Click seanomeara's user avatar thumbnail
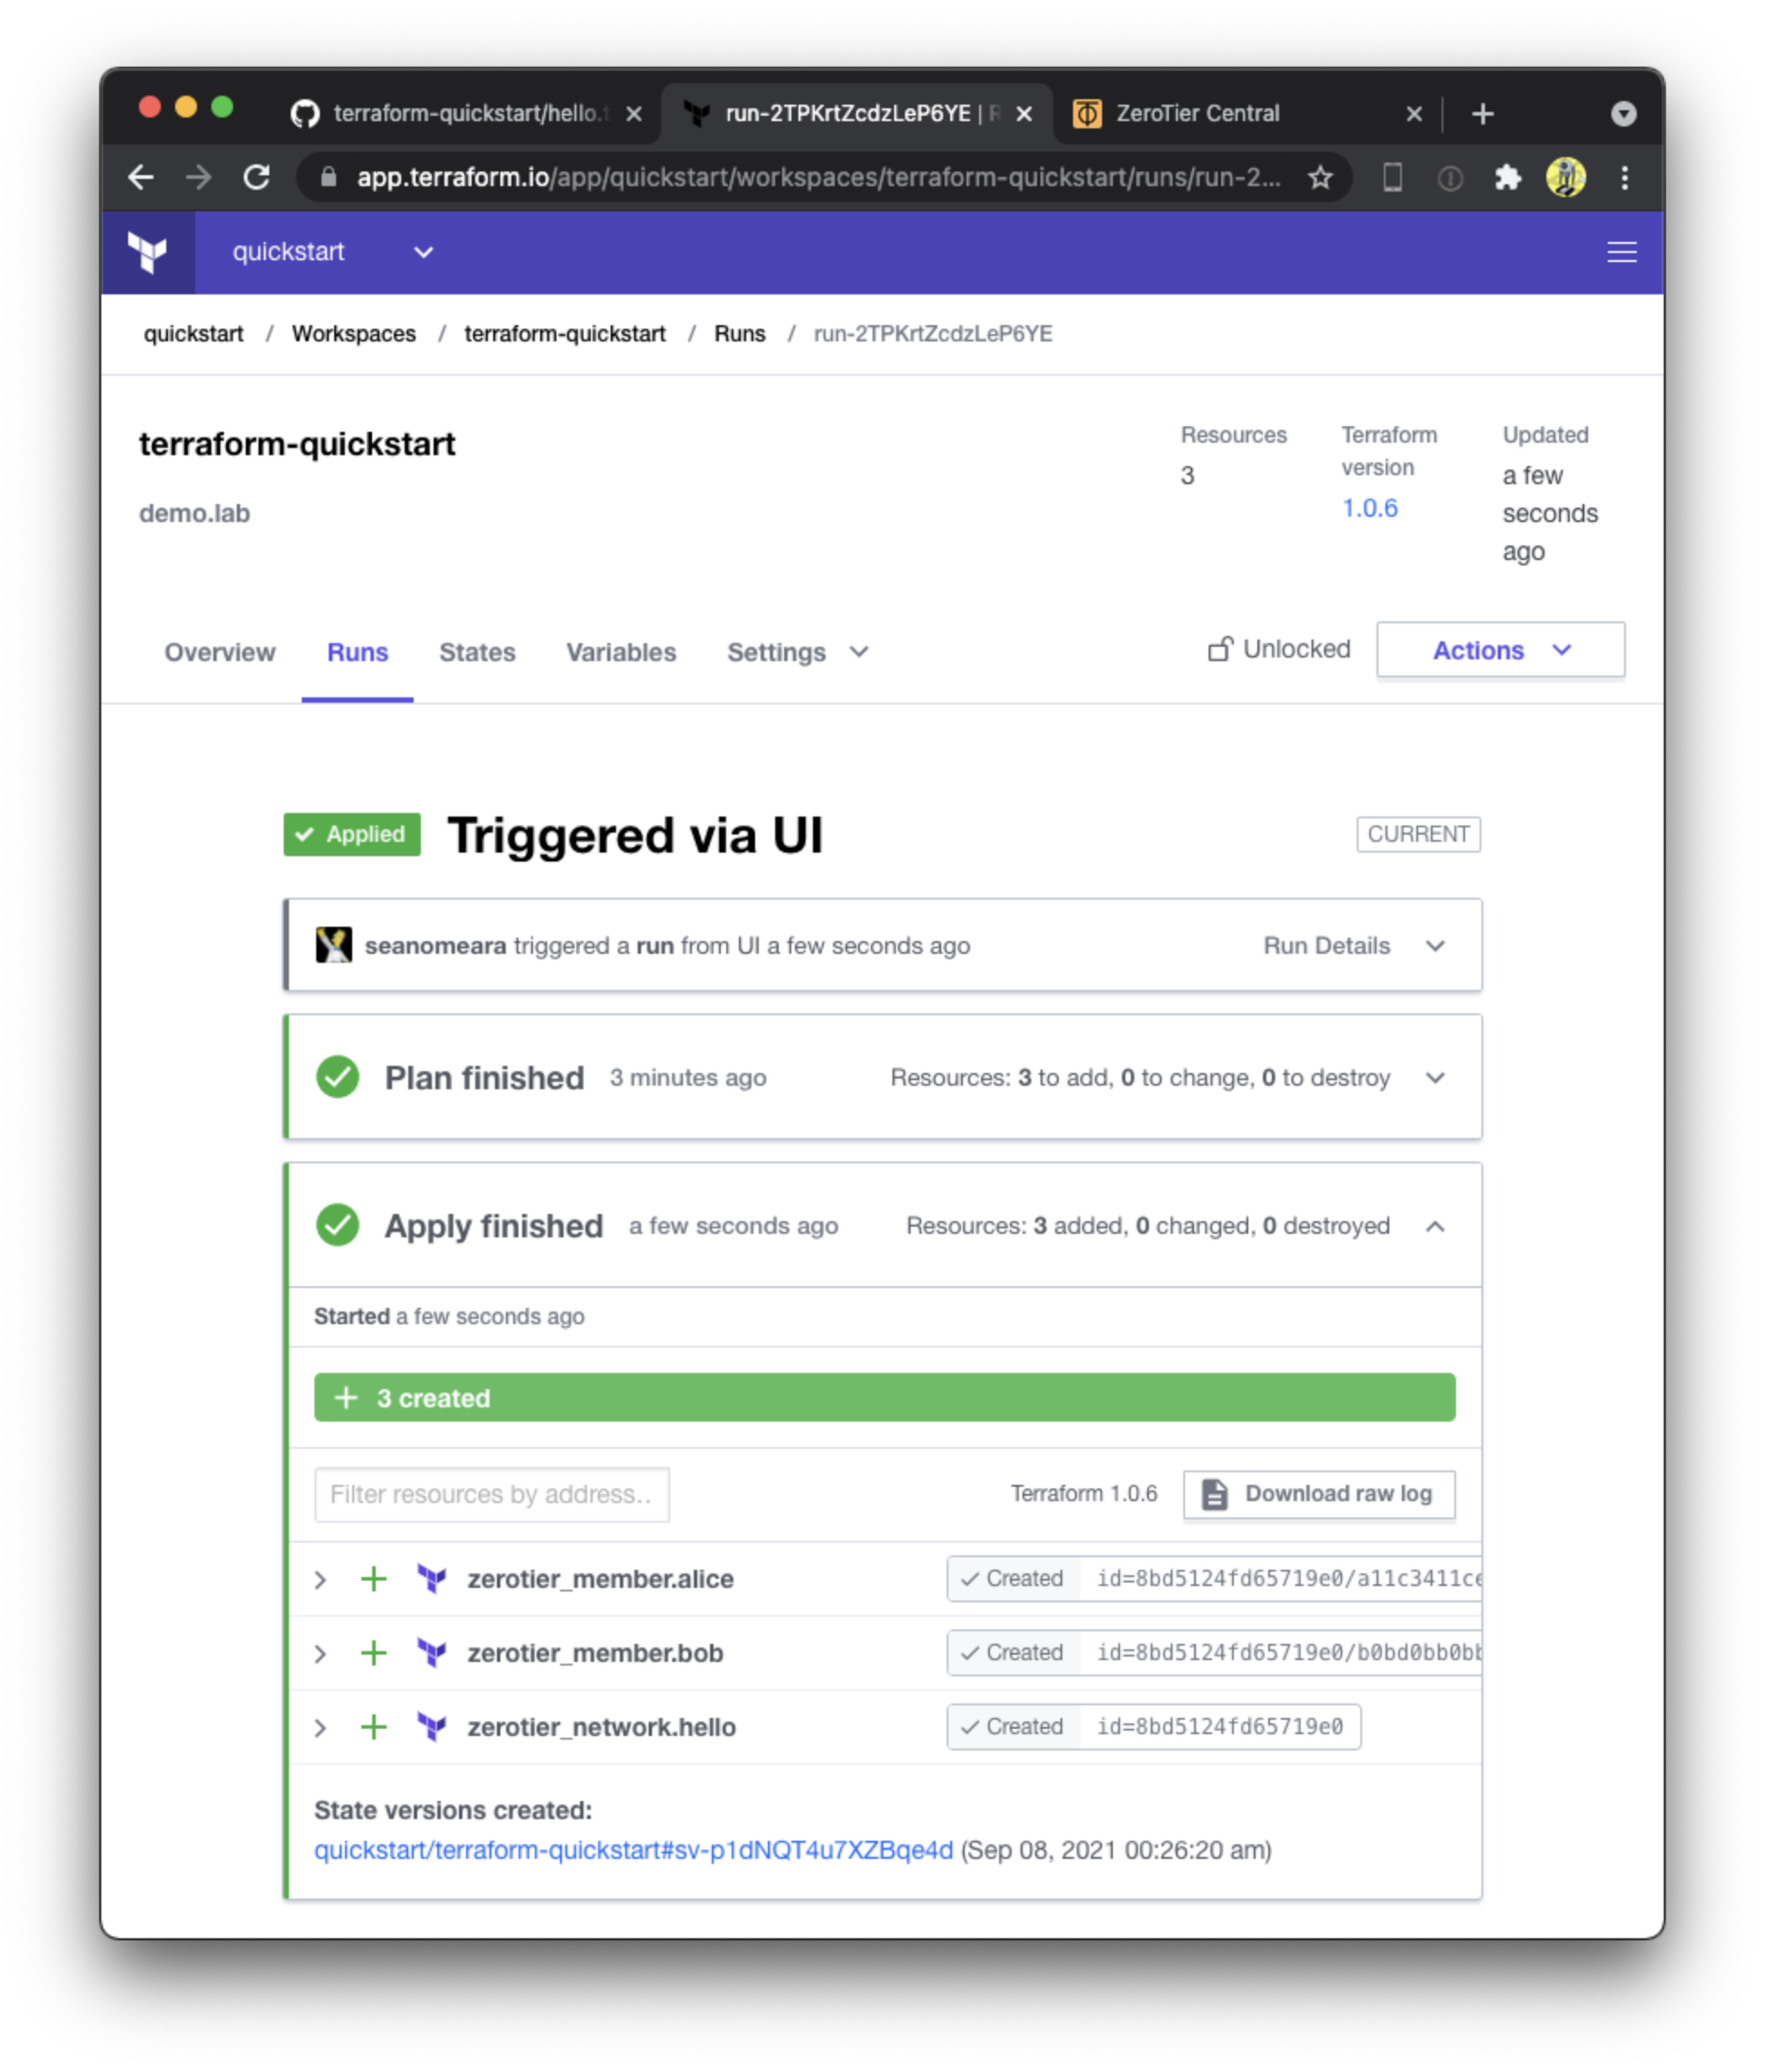The image size is (1765, 2072). click(x=334, y=945)
